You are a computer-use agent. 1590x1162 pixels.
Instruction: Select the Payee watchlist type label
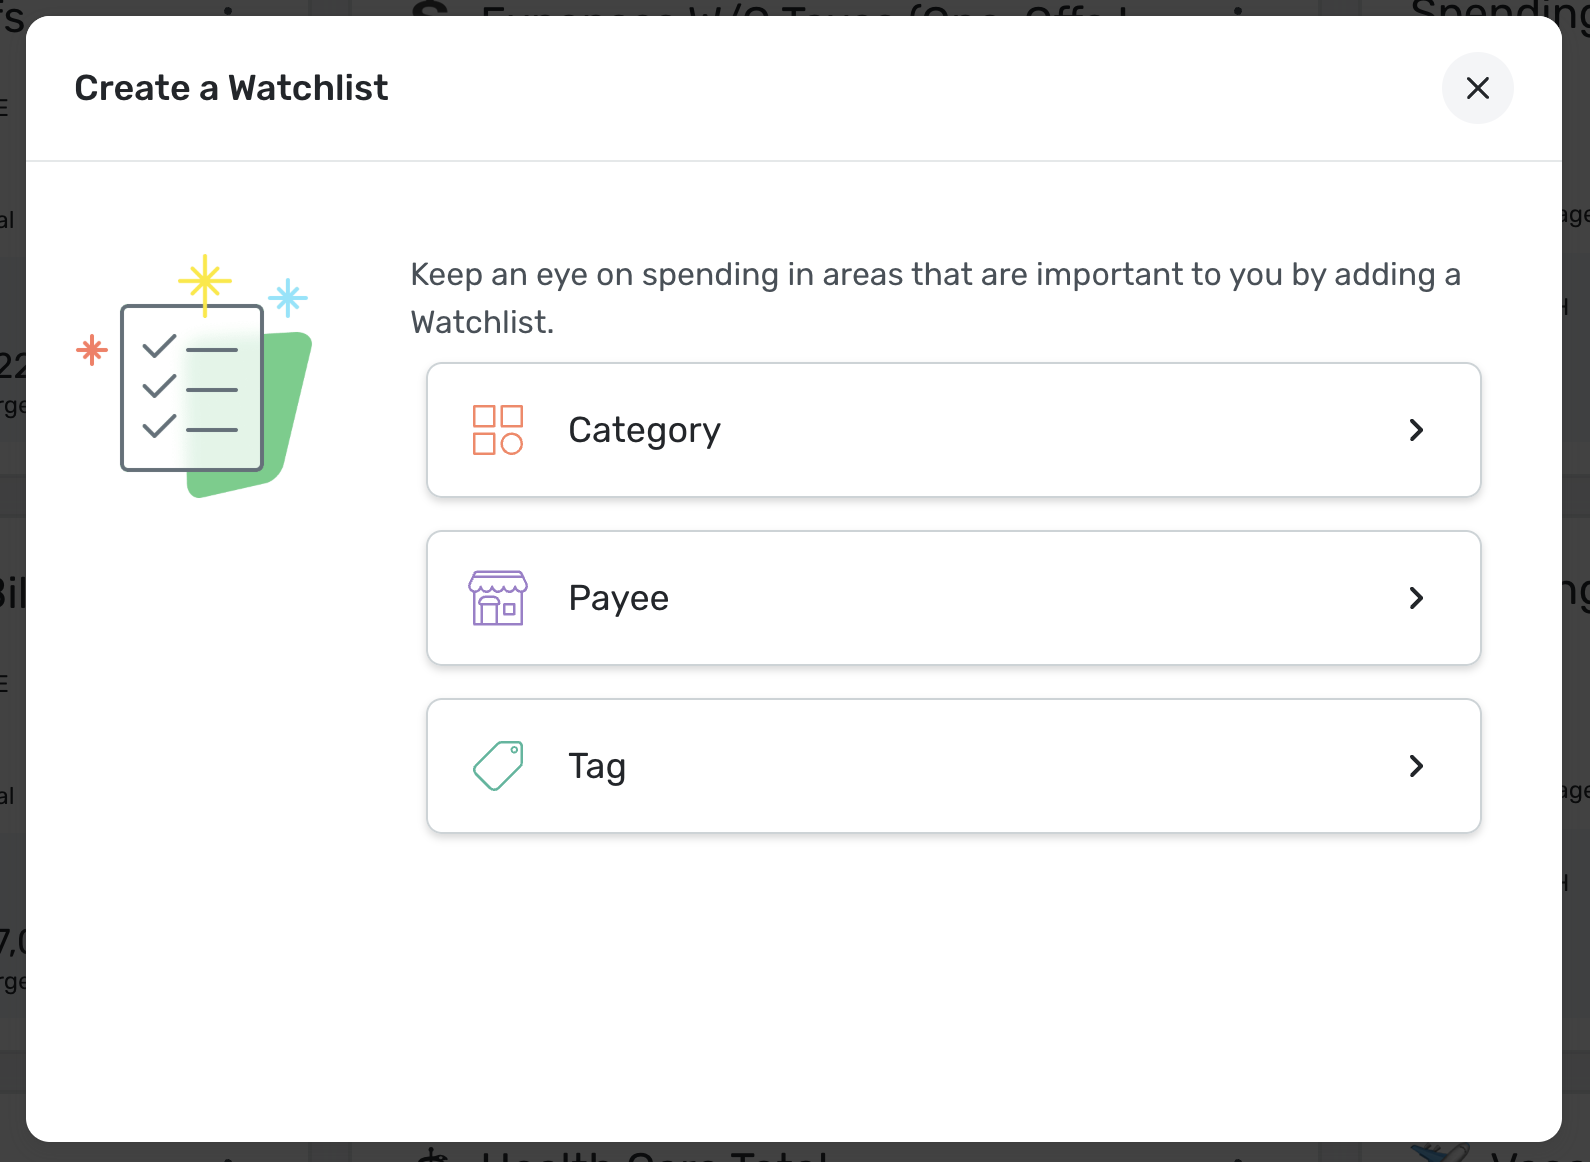tap(618, 598)
